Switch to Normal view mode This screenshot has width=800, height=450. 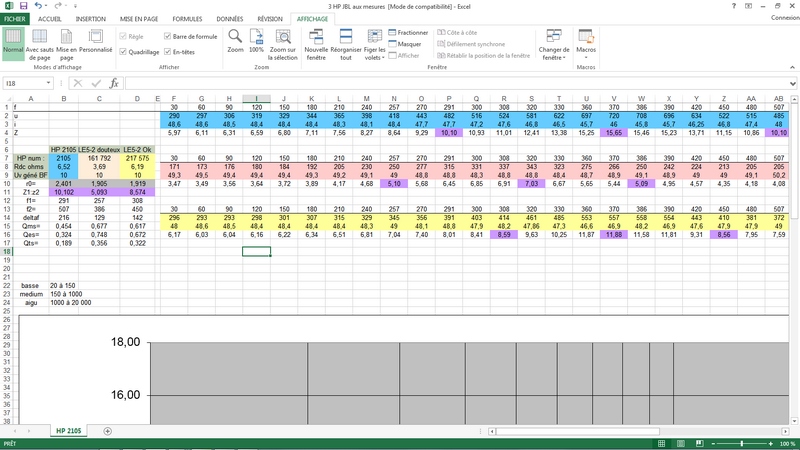[13, 44]
